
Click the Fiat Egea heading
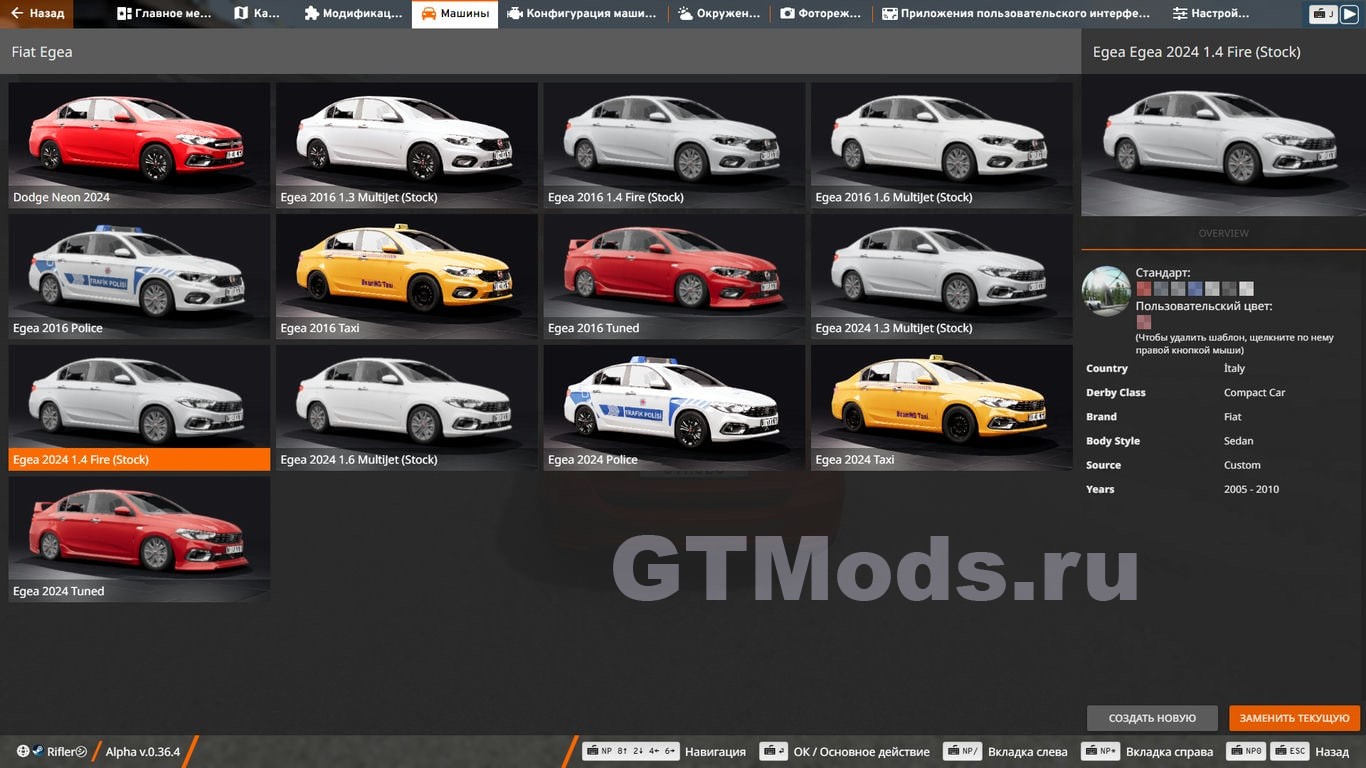[42, 52]
